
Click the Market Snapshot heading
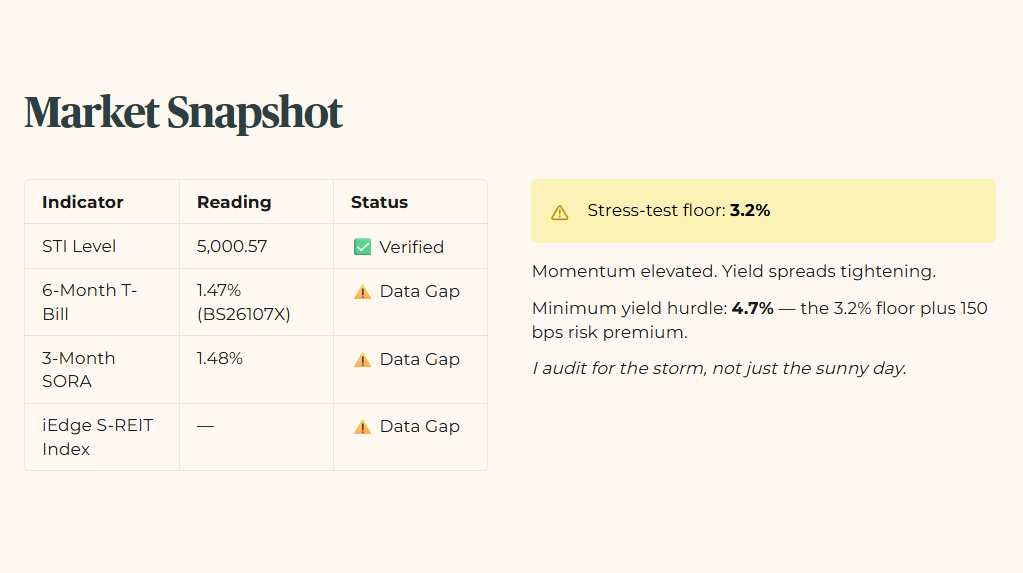(x=183, y=112)
